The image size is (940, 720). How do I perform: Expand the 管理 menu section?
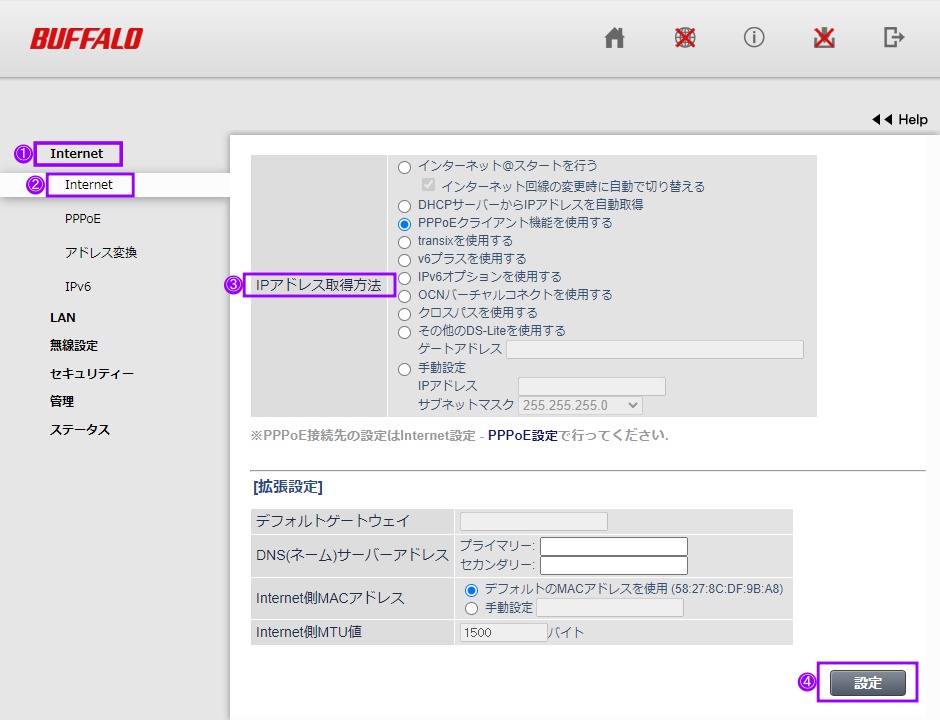(62, 401)
